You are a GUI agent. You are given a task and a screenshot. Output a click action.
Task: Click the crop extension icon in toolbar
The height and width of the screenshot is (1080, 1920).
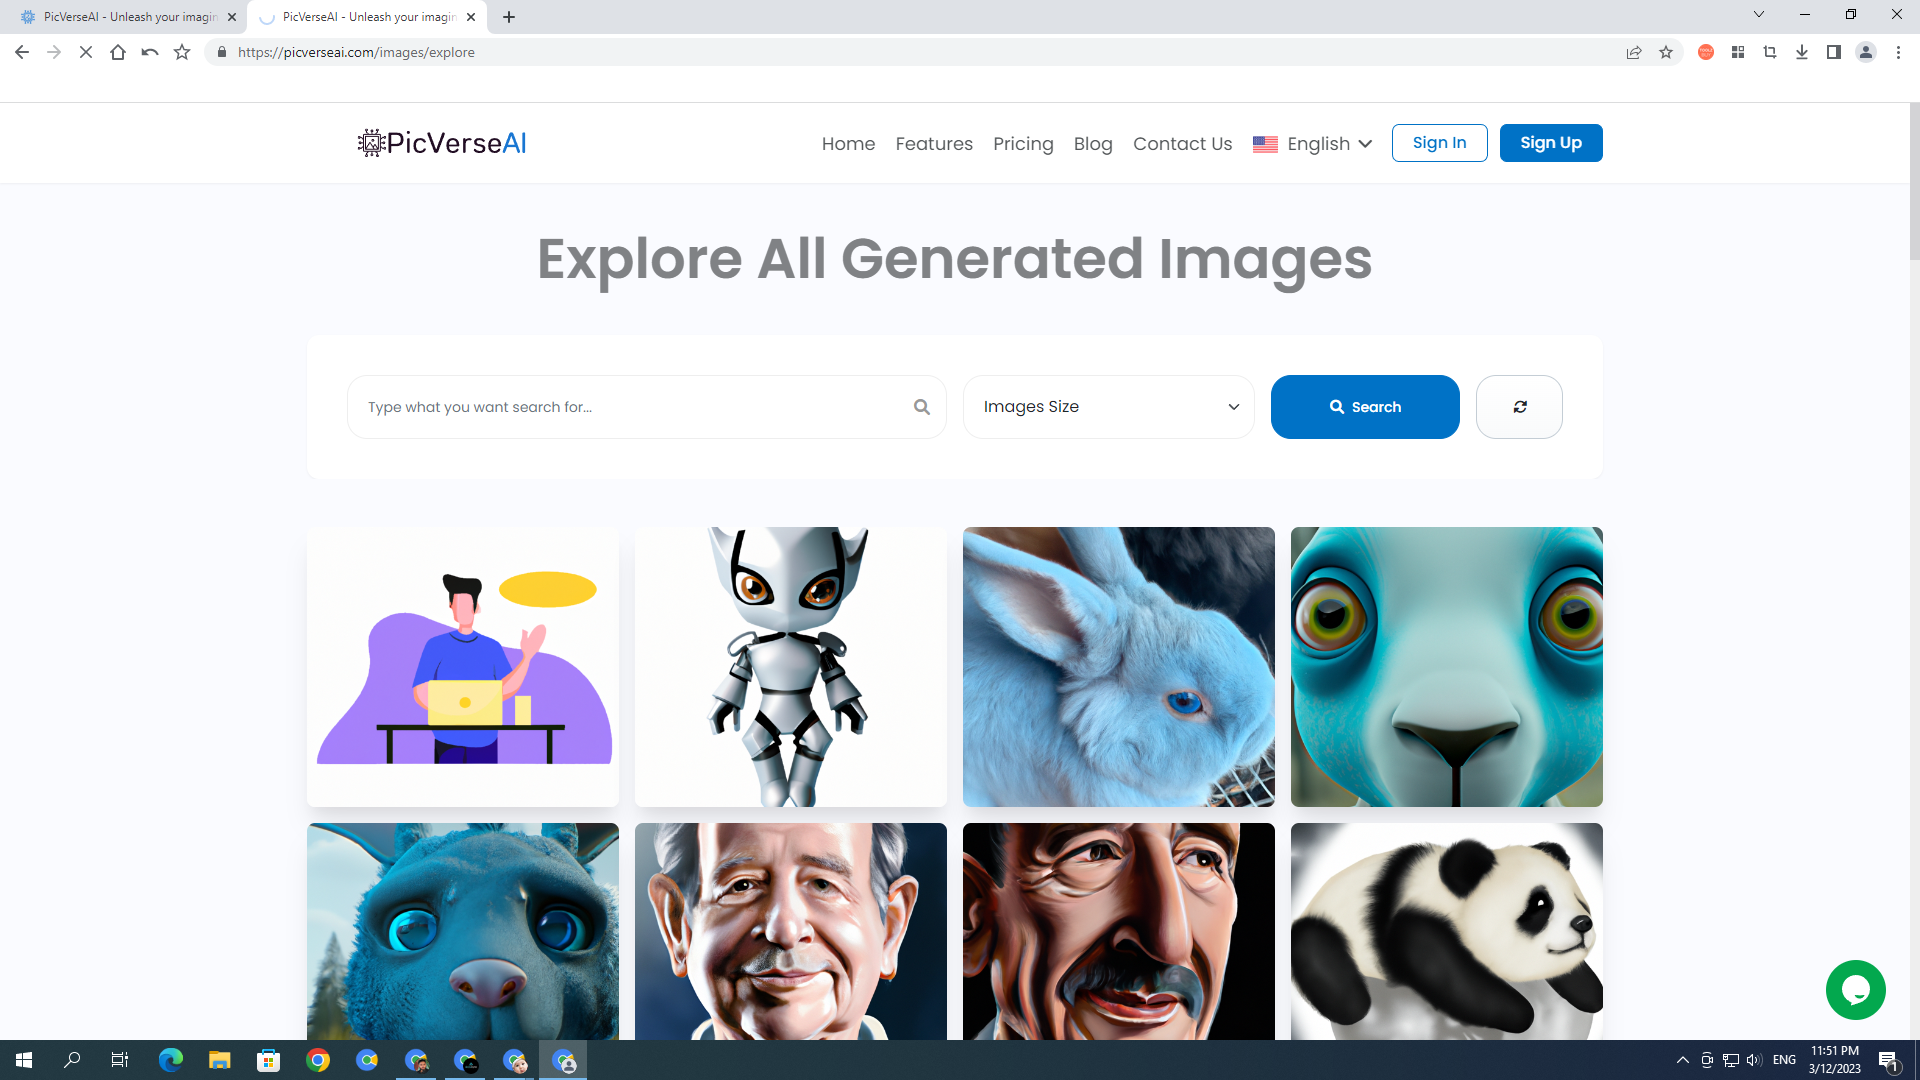[1770, 52]
